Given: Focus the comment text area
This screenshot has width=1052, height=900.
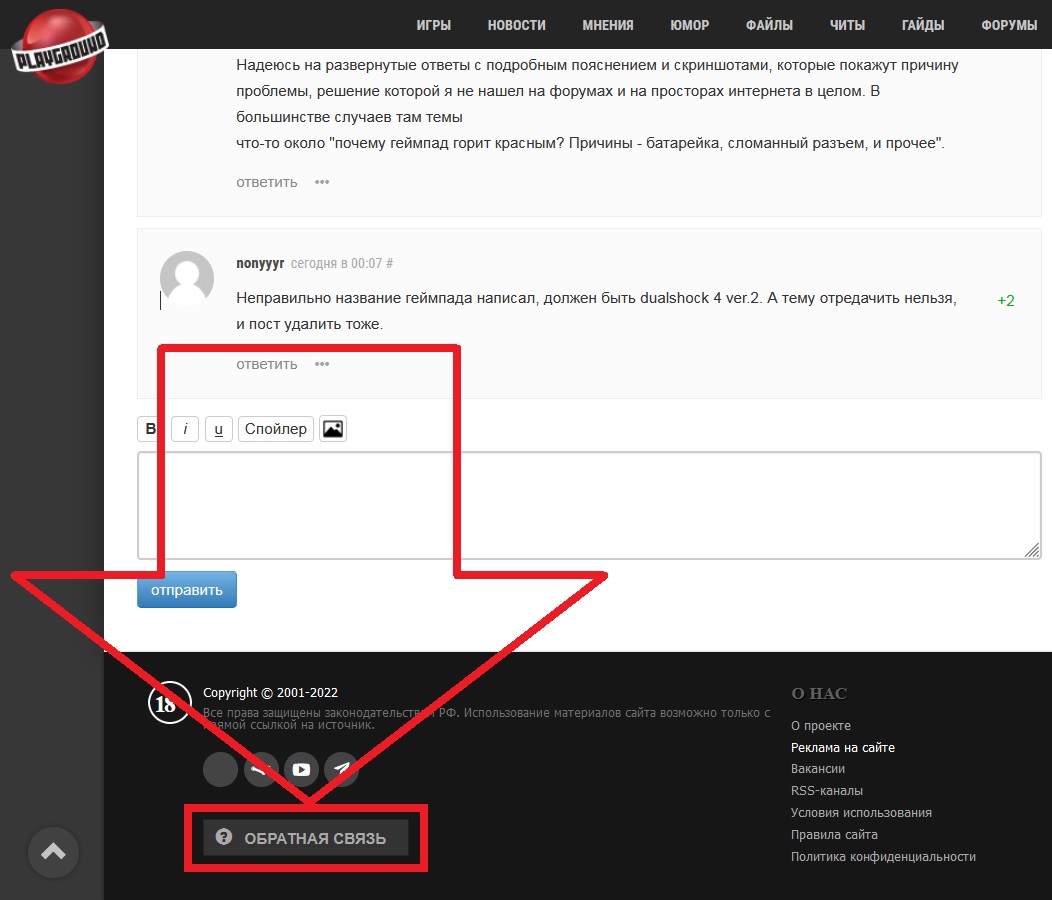Looking at the screenshot, I should tap(589, 505).
